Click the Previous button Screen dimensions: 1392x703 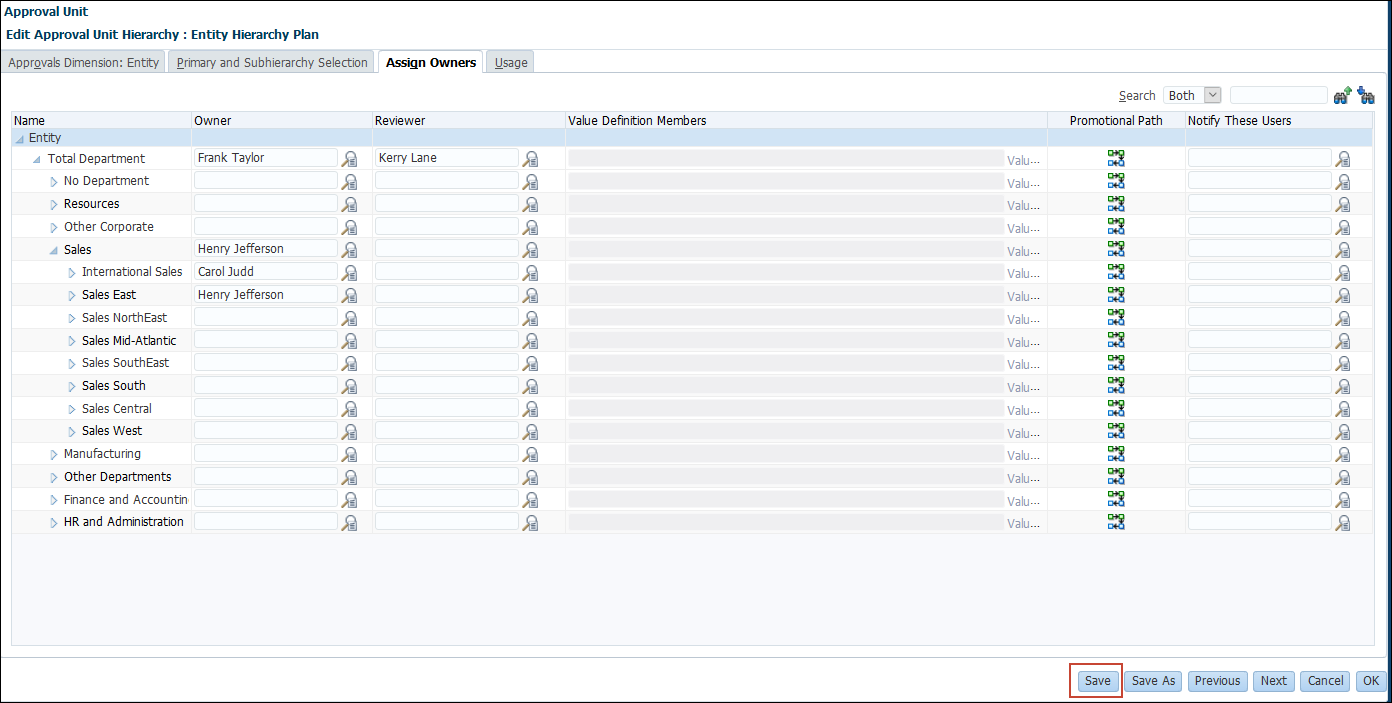[x=1217, y=681]
